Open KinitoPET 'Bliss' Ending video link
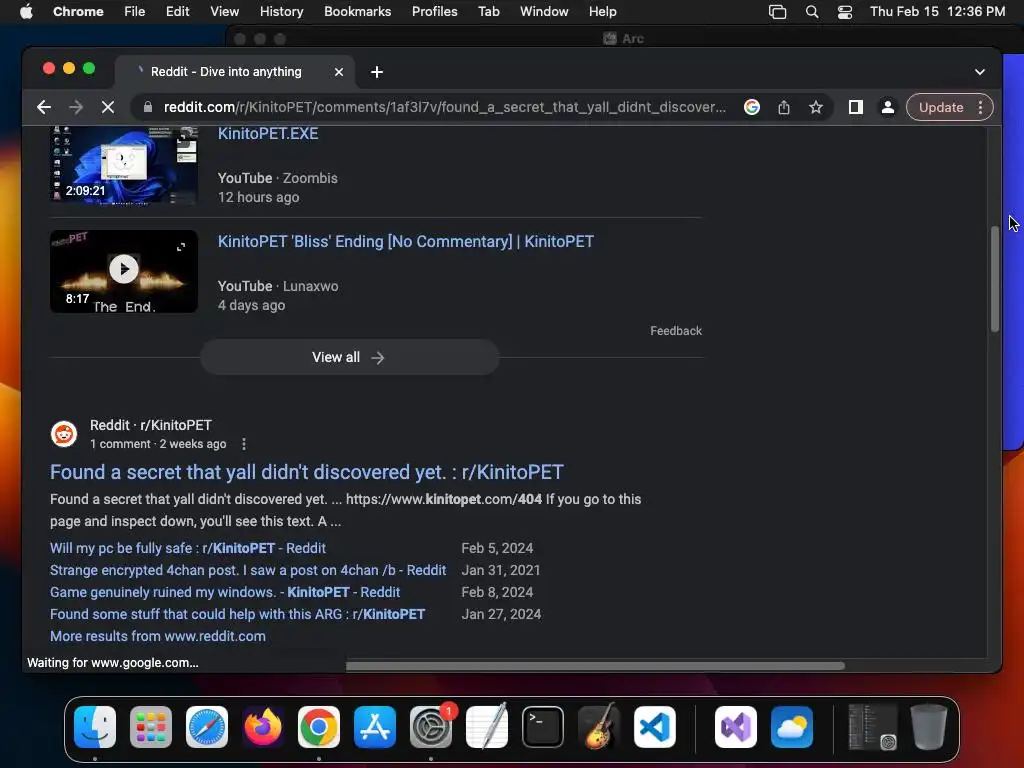The height and width of the screenshot is (768, 1024). click(x=406, y=242)
